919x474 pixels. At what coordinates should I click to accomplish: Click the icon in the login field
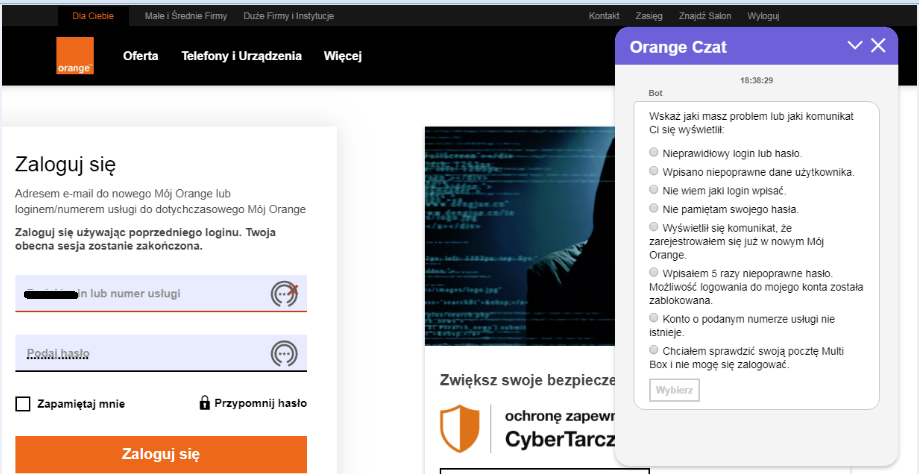pyautogui.click(x=284, y=294)
